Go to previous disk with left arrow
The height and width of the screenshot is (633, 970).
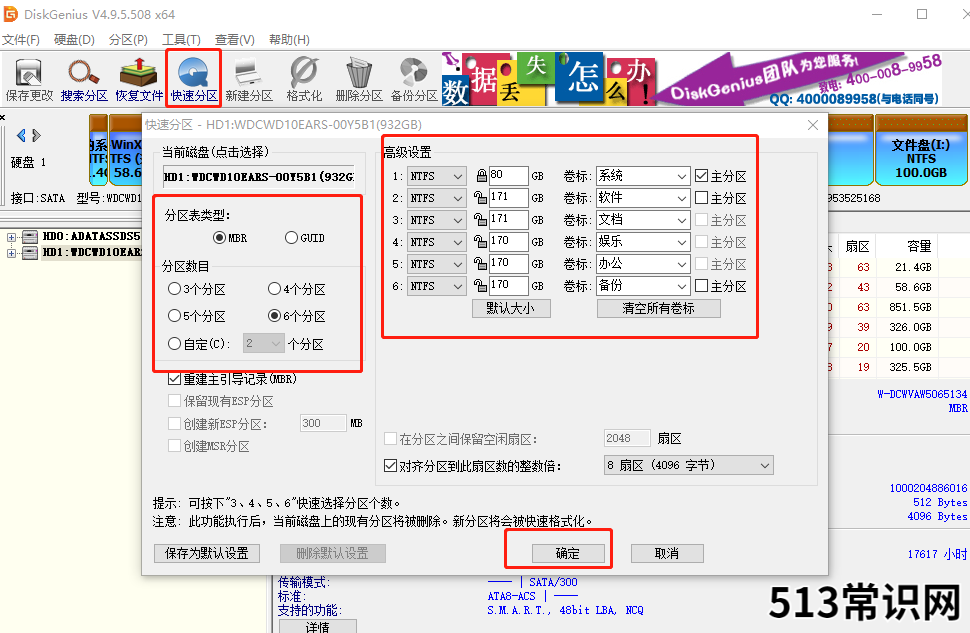coord(22,136)
